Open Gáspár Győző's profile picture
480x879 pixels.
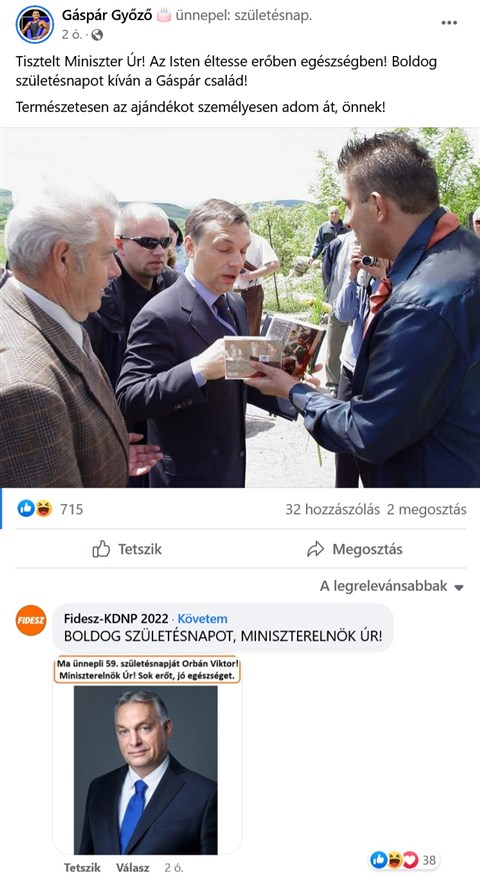point(35,25)
